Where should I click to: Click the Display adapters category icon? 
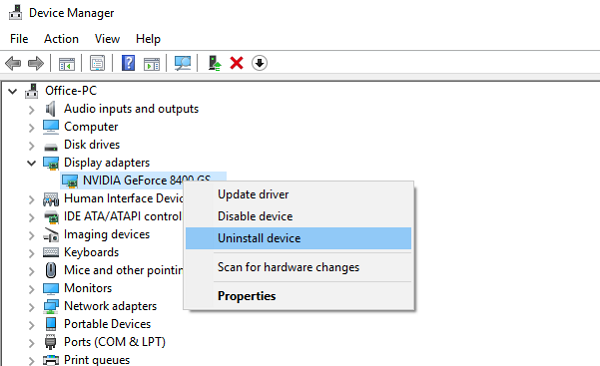51,163
